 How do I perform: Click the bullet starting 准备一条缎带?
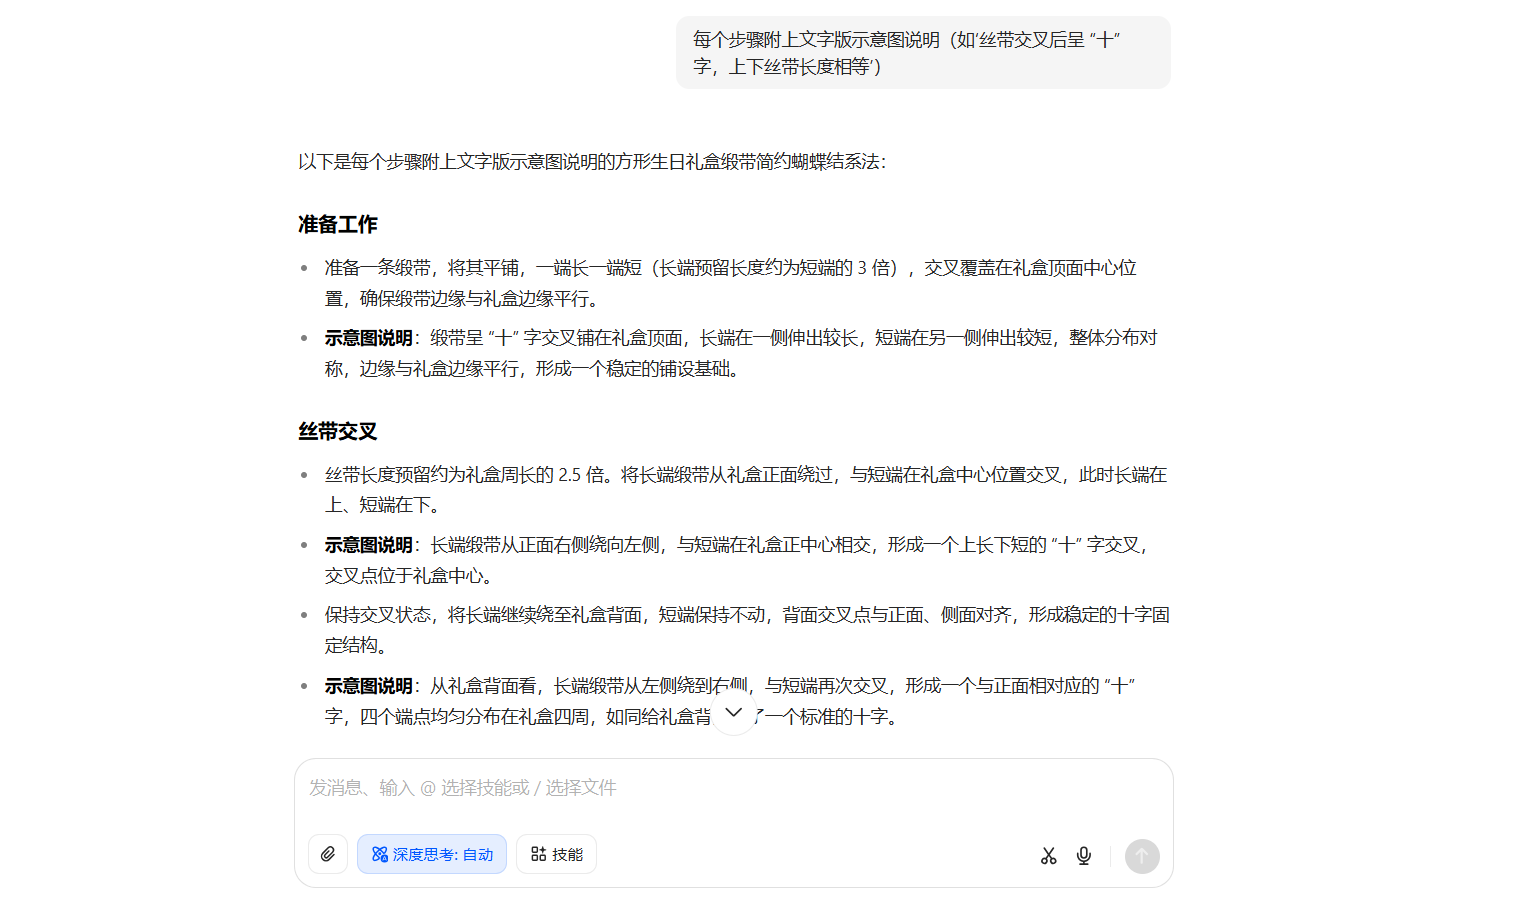(730, 268)
